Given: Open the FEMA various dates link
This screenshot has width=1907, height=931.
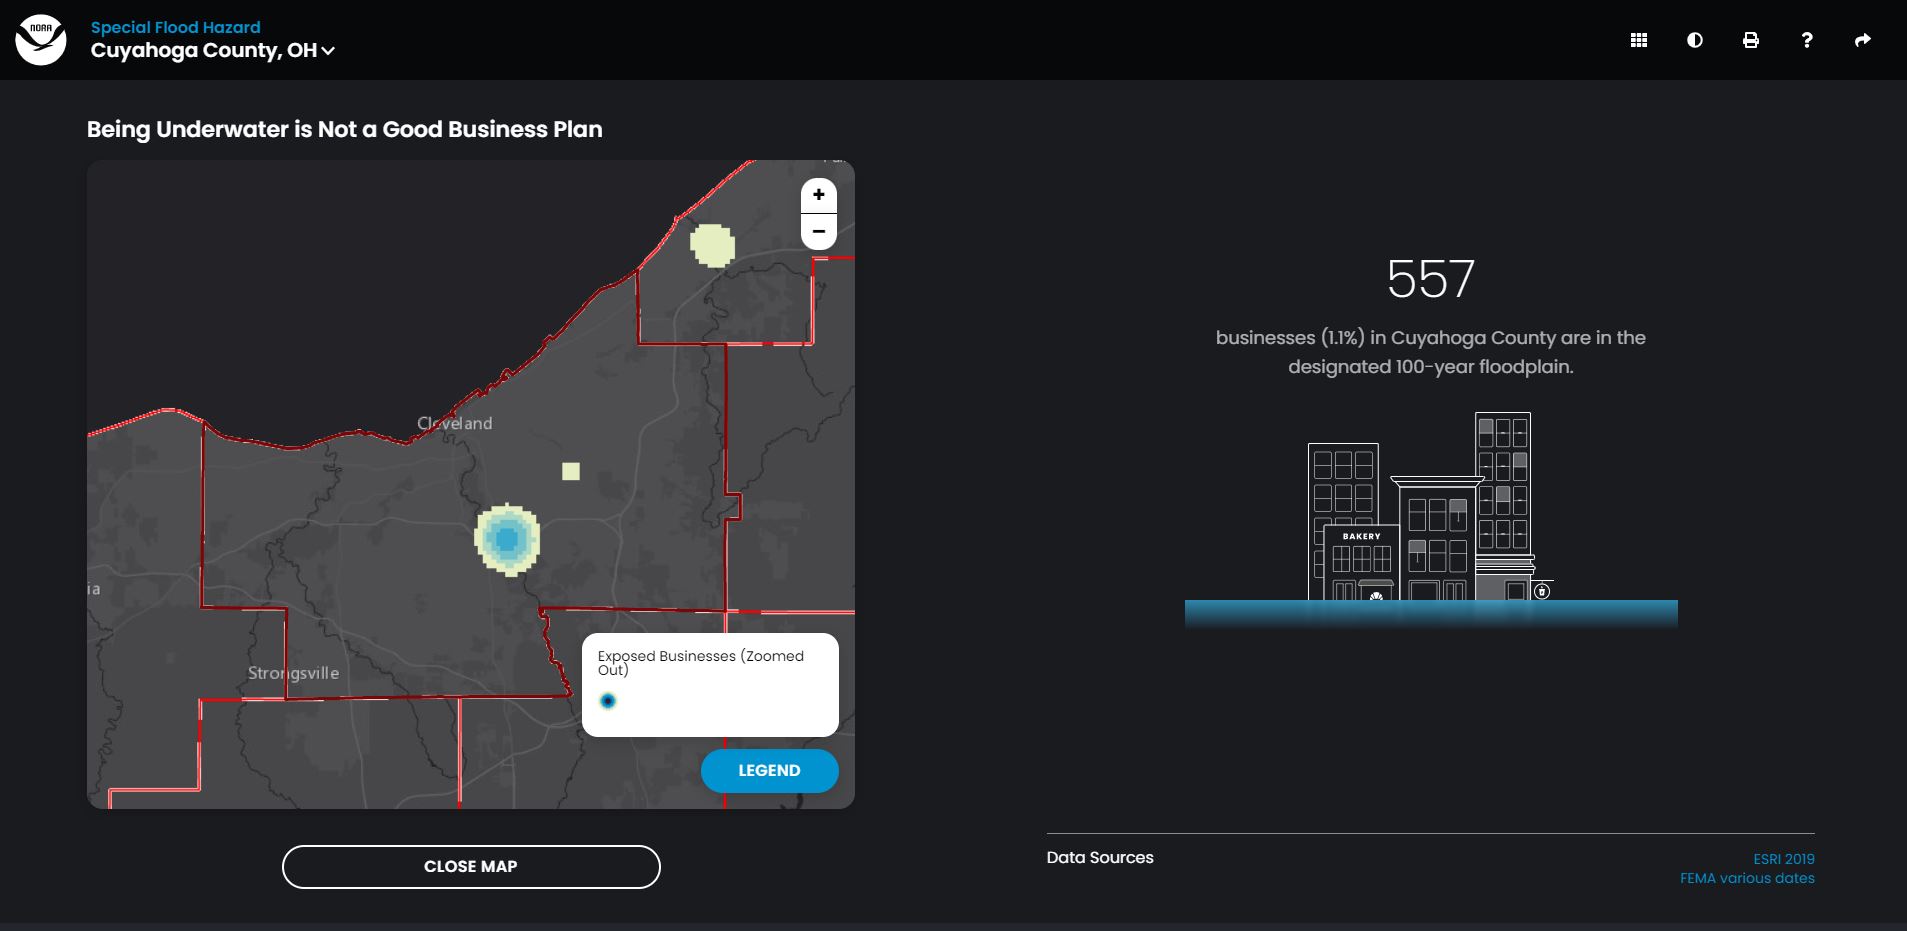Looking at the screenshot, I should [1747, 878].
